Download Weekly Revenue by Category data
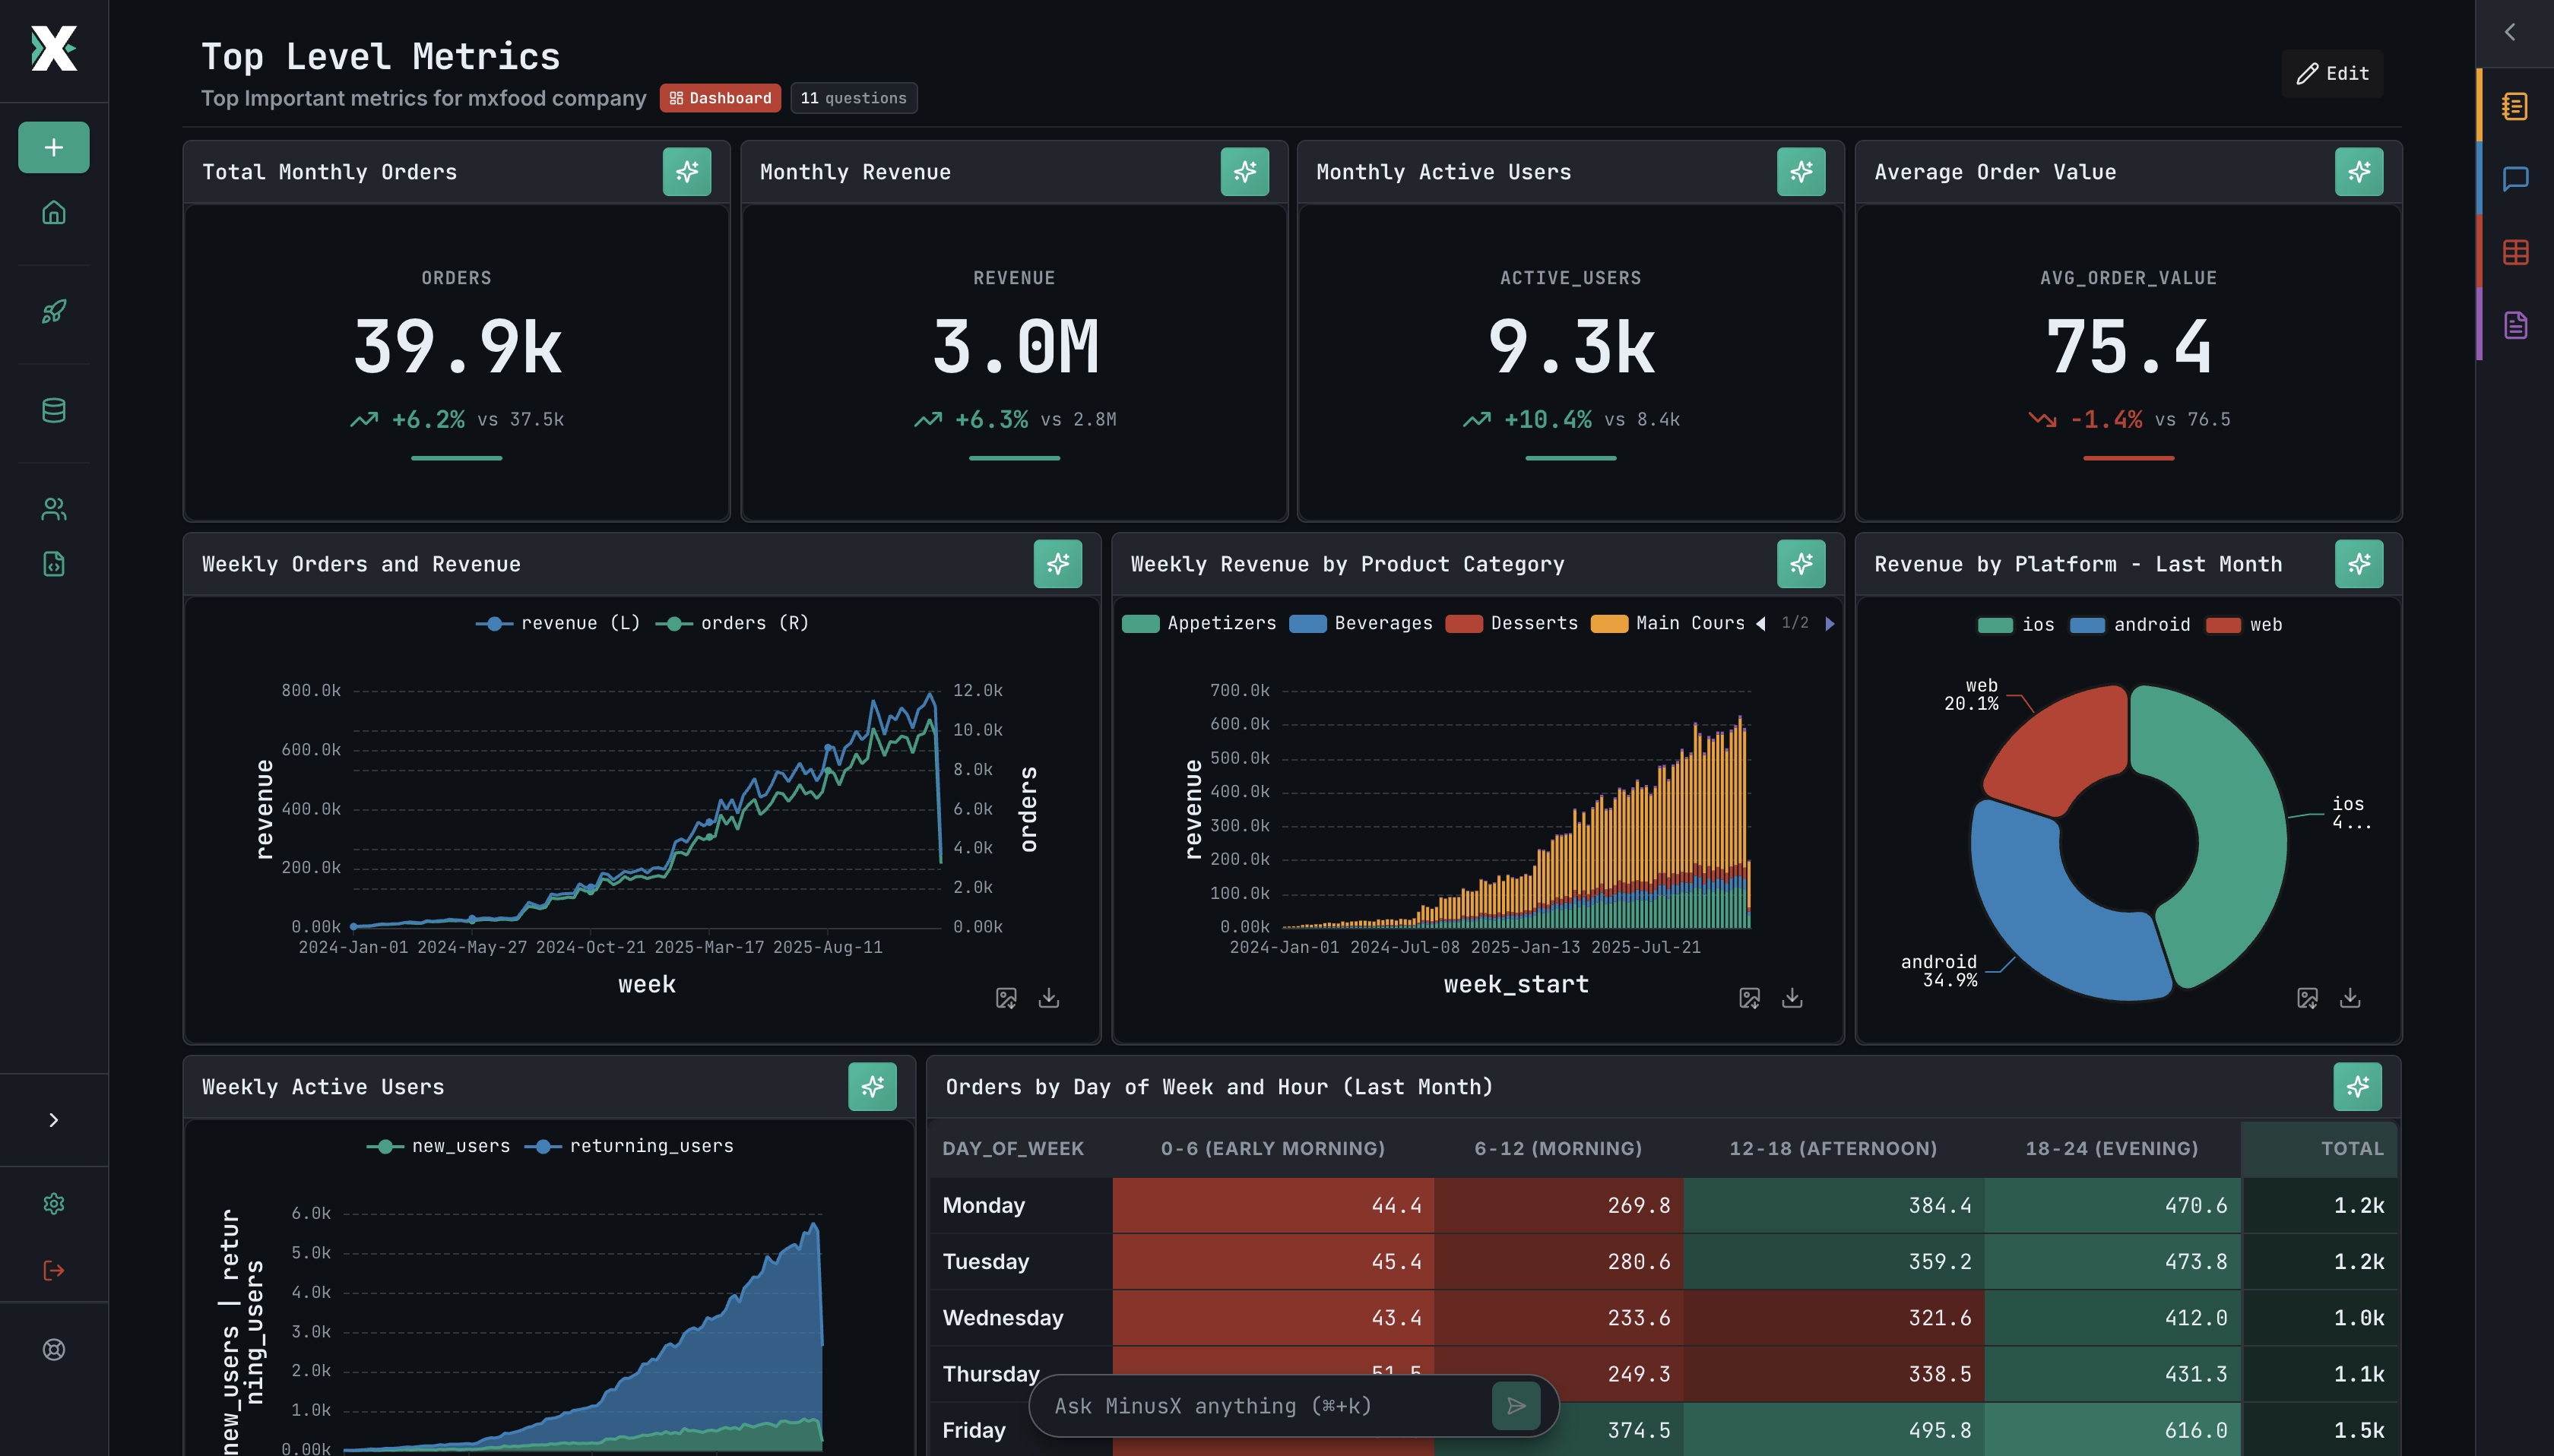Screen dimensions: 2554x1456 [1792, 998]
